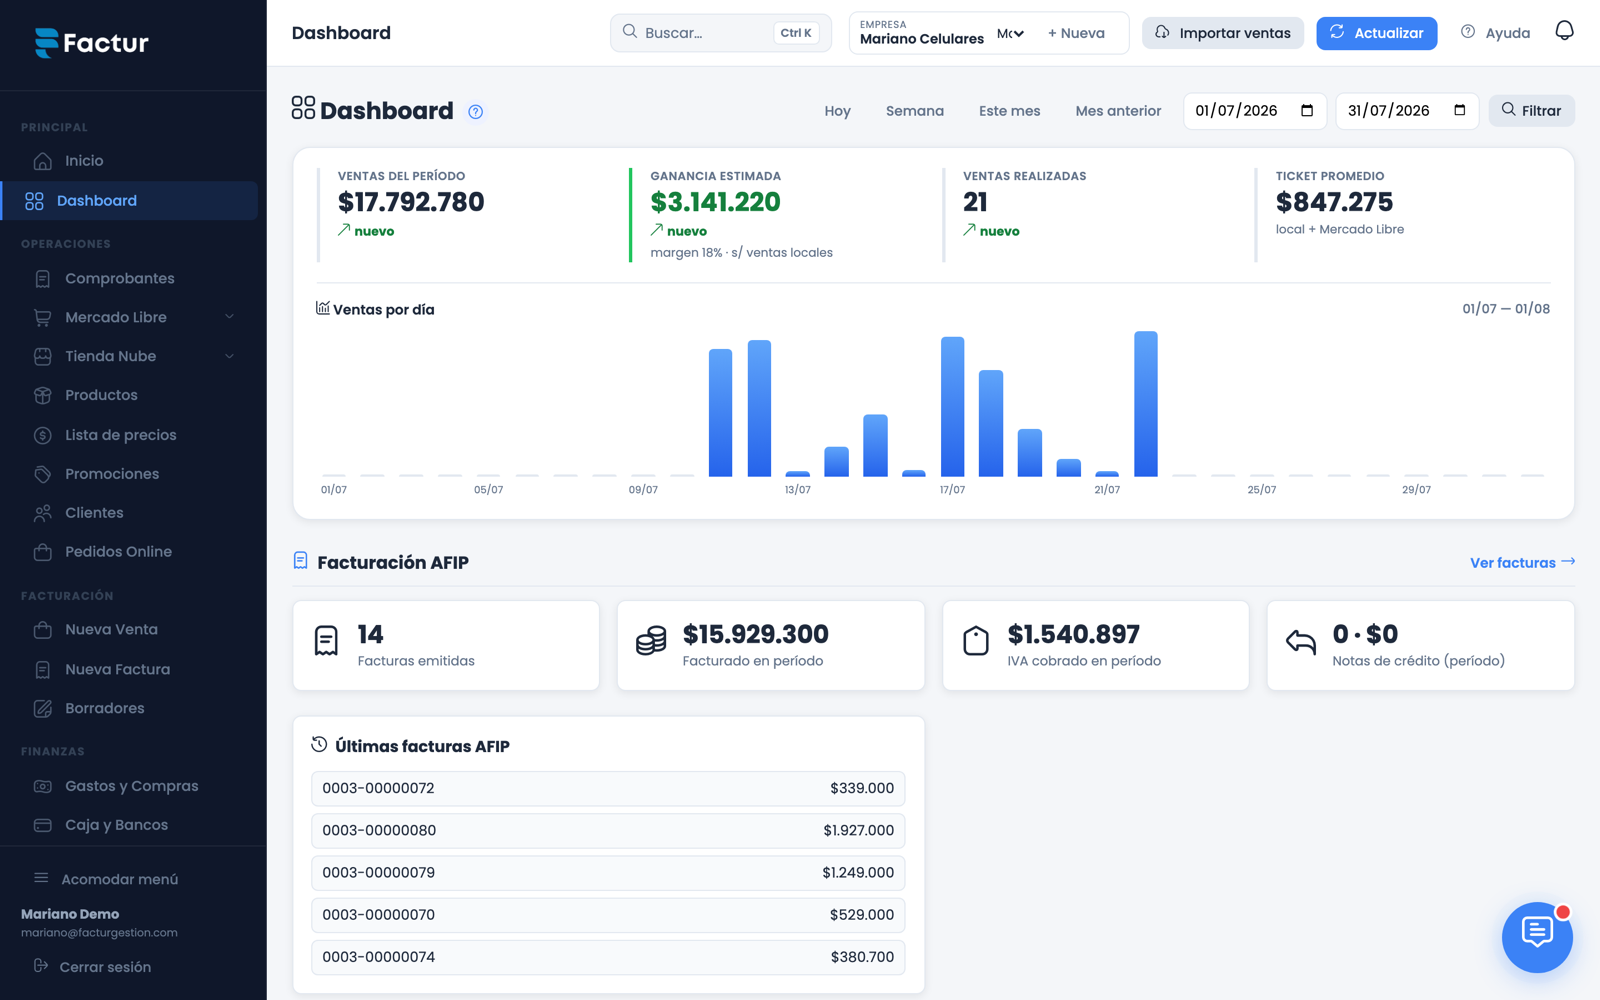The width and height of the screenshot is (1600, 1000).
Task: Click the + Nueva empresa button
Action: (x=1076, y=33)
